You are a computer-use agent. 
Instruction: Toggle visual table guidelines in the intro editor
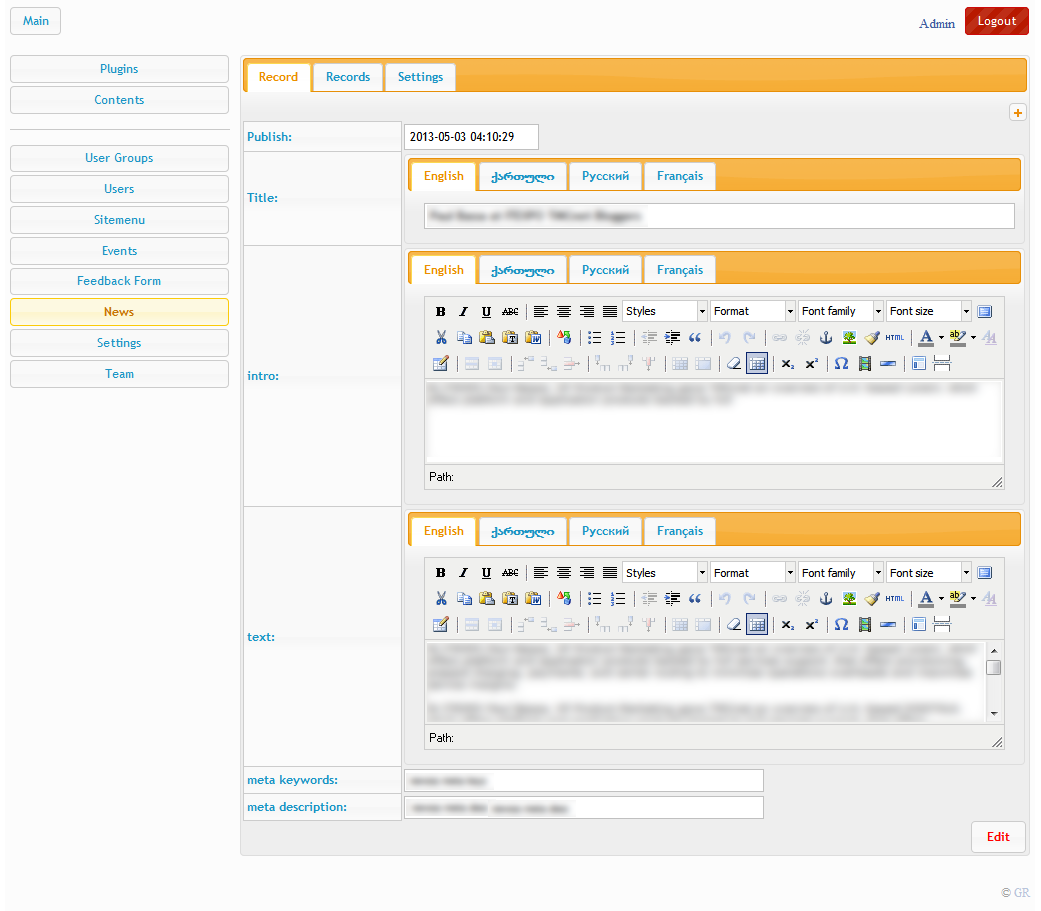tap(757, 364)
